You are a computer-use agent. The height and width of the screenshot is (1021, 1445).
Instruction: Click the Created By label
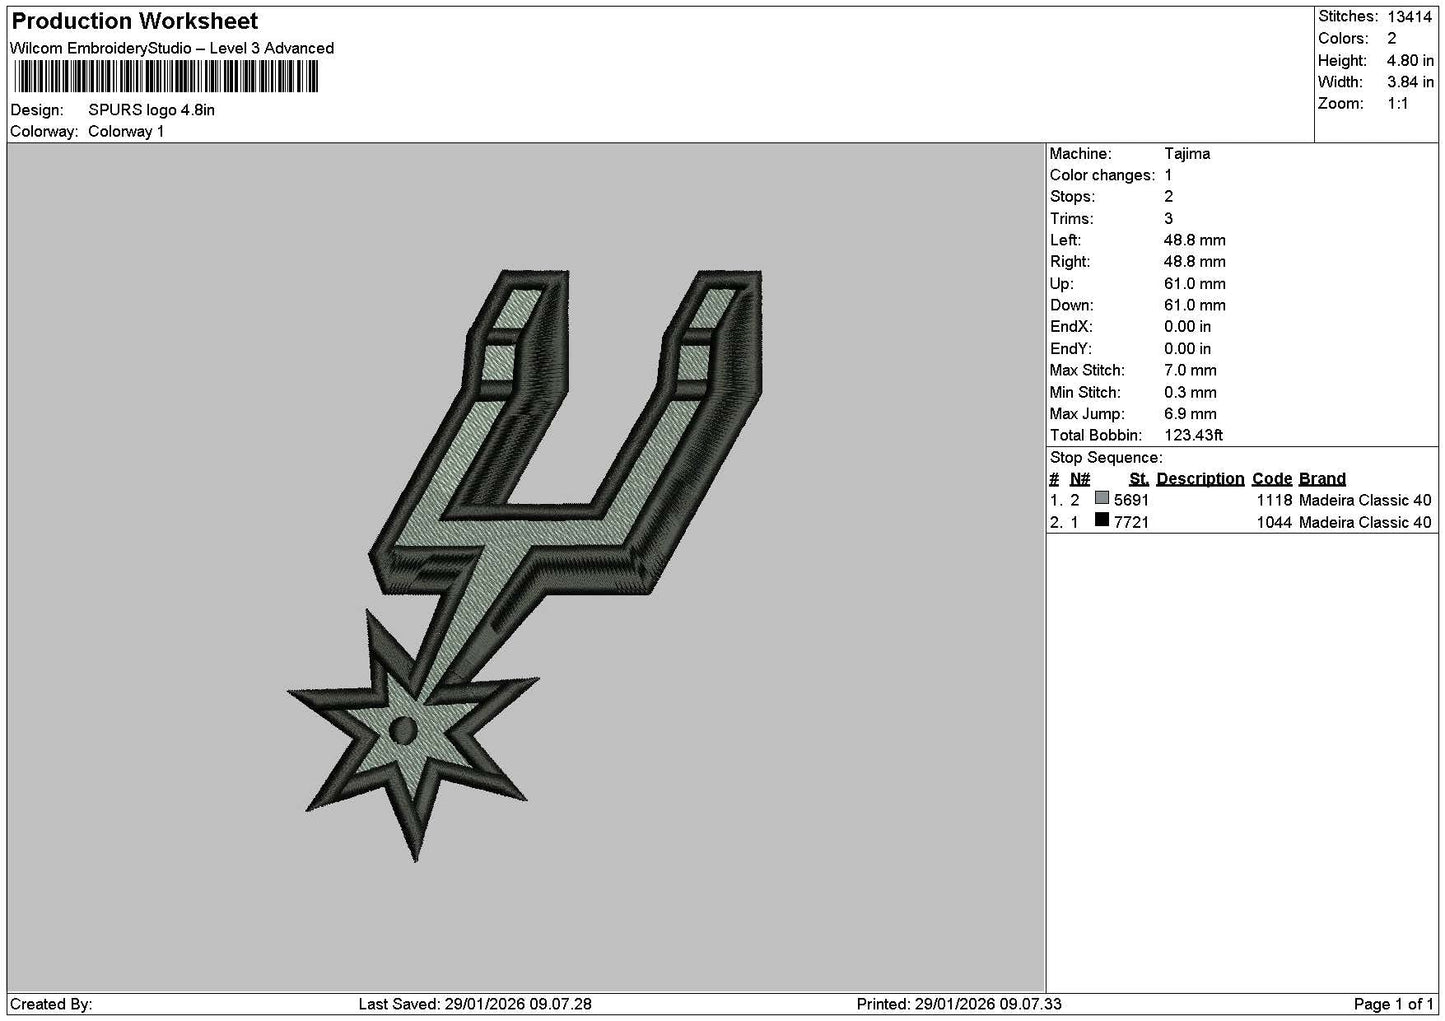(x=51, y=1004)
